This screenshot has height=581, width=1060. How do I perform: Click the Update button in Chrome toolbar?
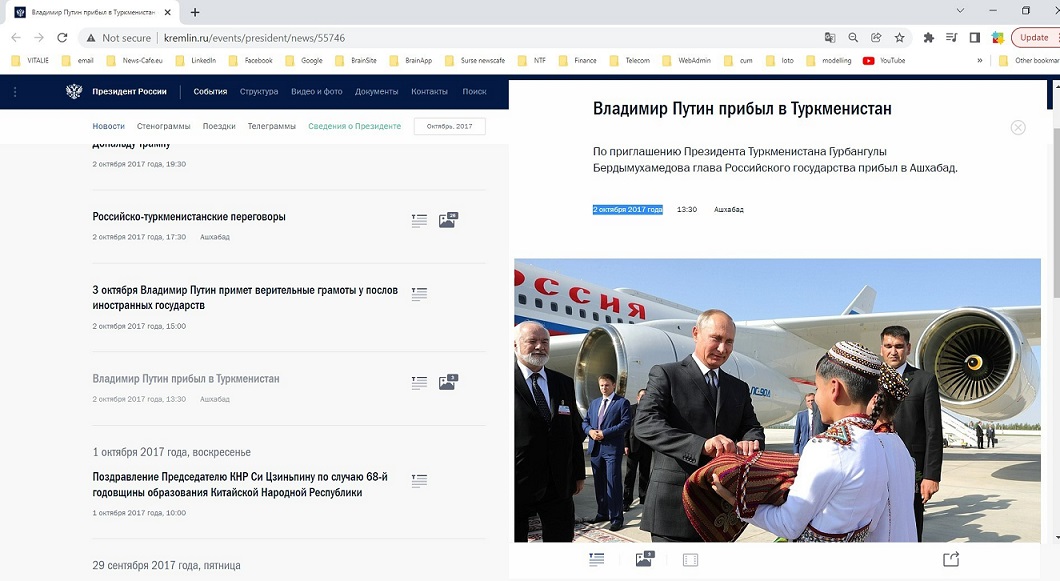[1034, 38]
